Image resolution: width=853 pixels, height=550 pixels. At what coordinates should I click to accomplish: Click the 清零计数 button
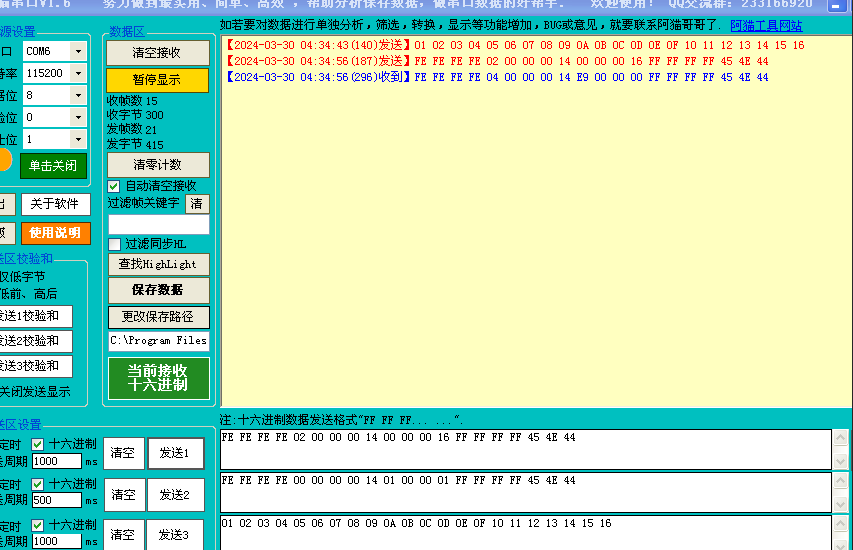tap(158, 165)
